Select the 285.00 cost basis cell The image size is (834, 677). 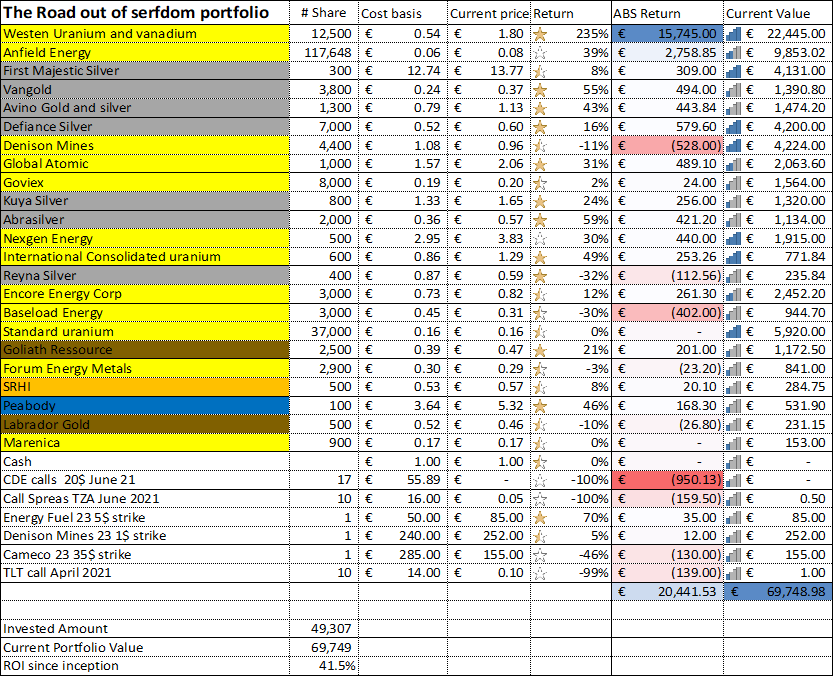coord(403,555)
